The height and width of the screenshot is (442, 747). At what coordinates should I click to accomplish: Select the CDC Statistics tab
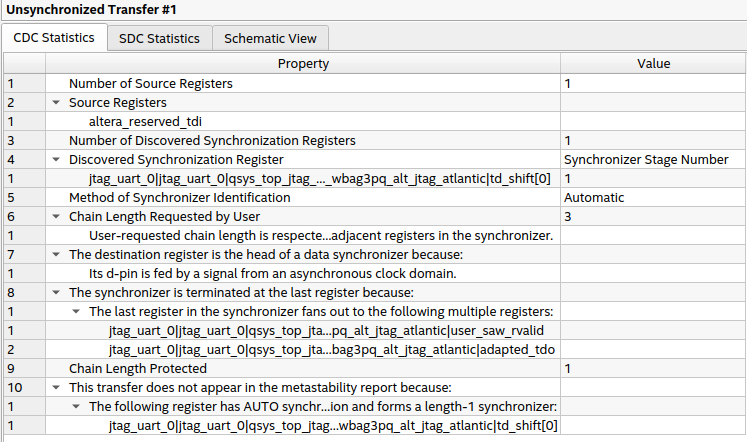click(54, 38)
